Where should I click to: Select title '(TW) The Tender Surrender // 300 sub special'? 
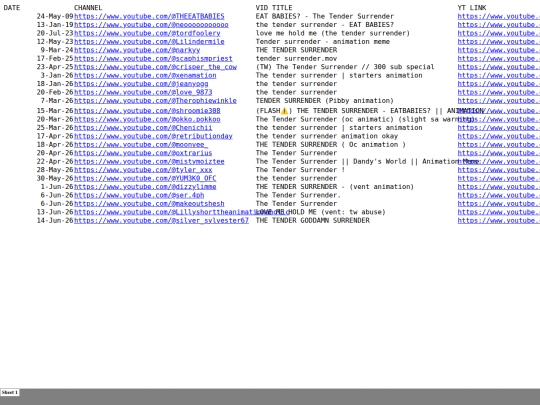coord(345,67)
